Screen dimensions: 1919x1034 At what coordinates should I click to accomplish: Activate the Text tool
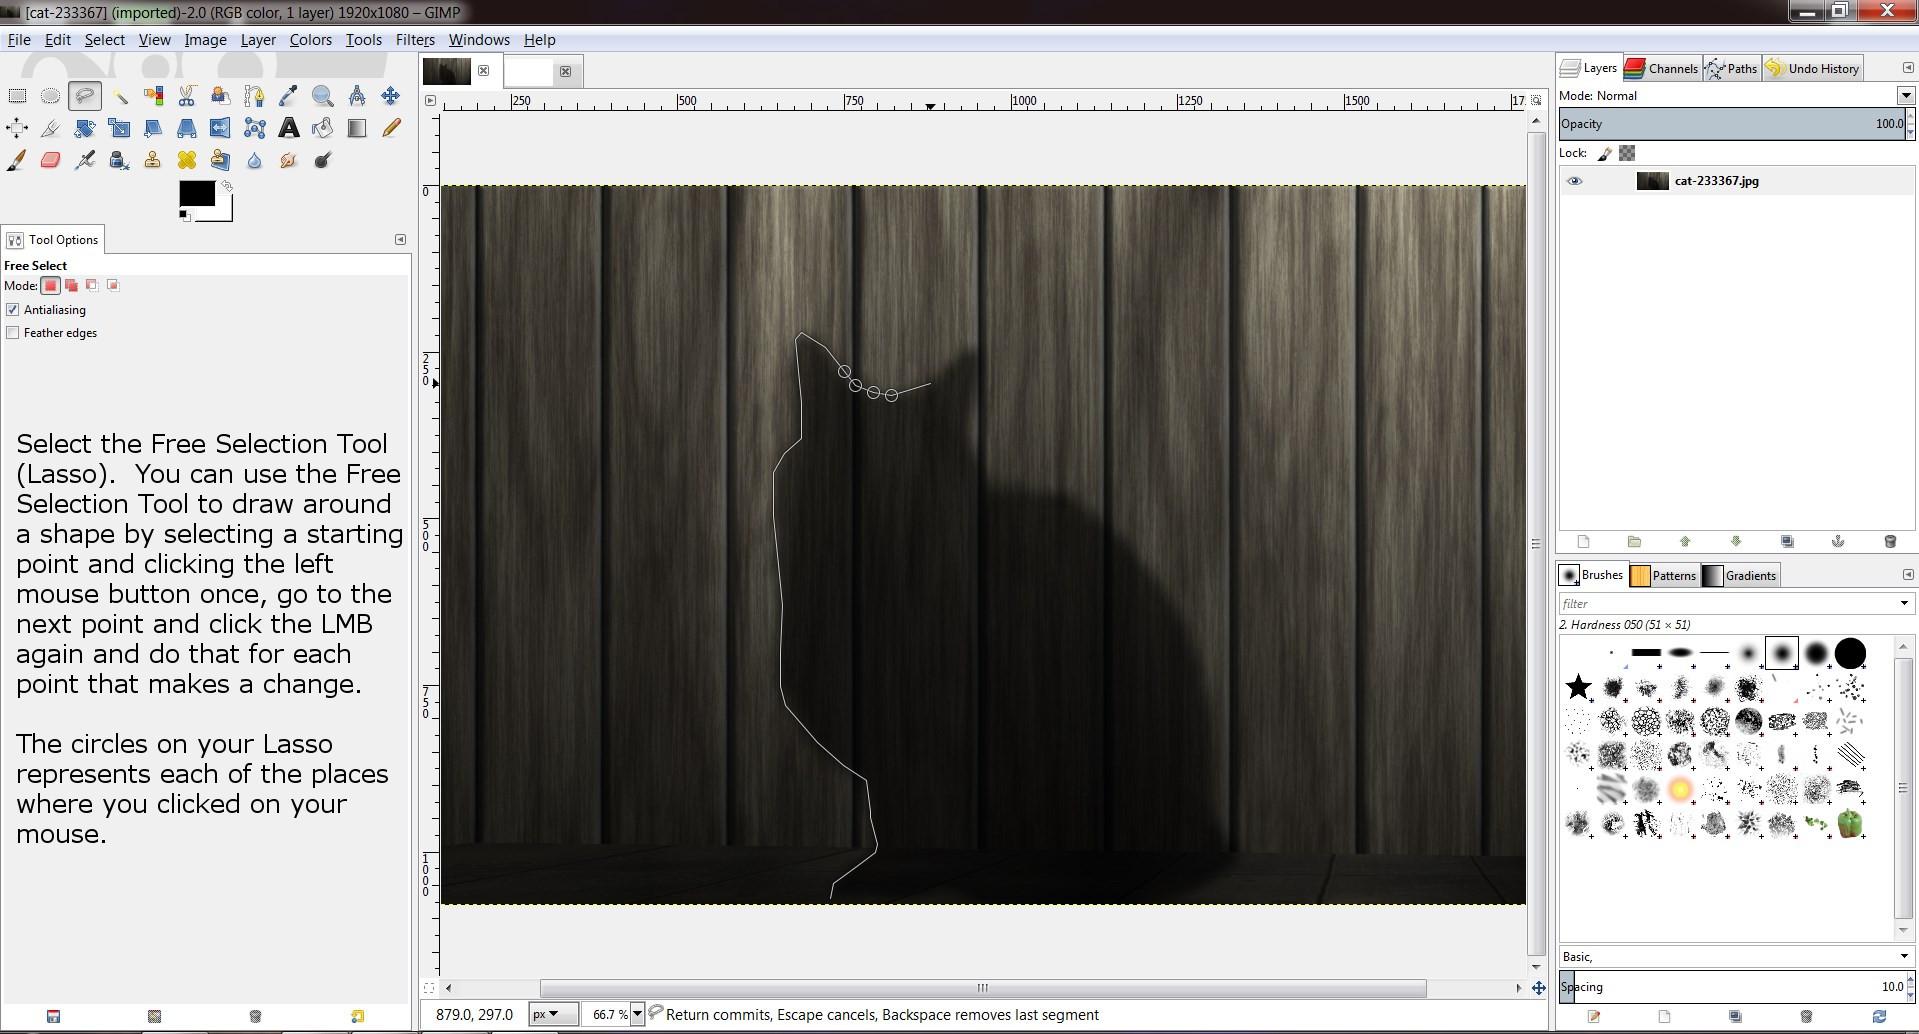289,128
